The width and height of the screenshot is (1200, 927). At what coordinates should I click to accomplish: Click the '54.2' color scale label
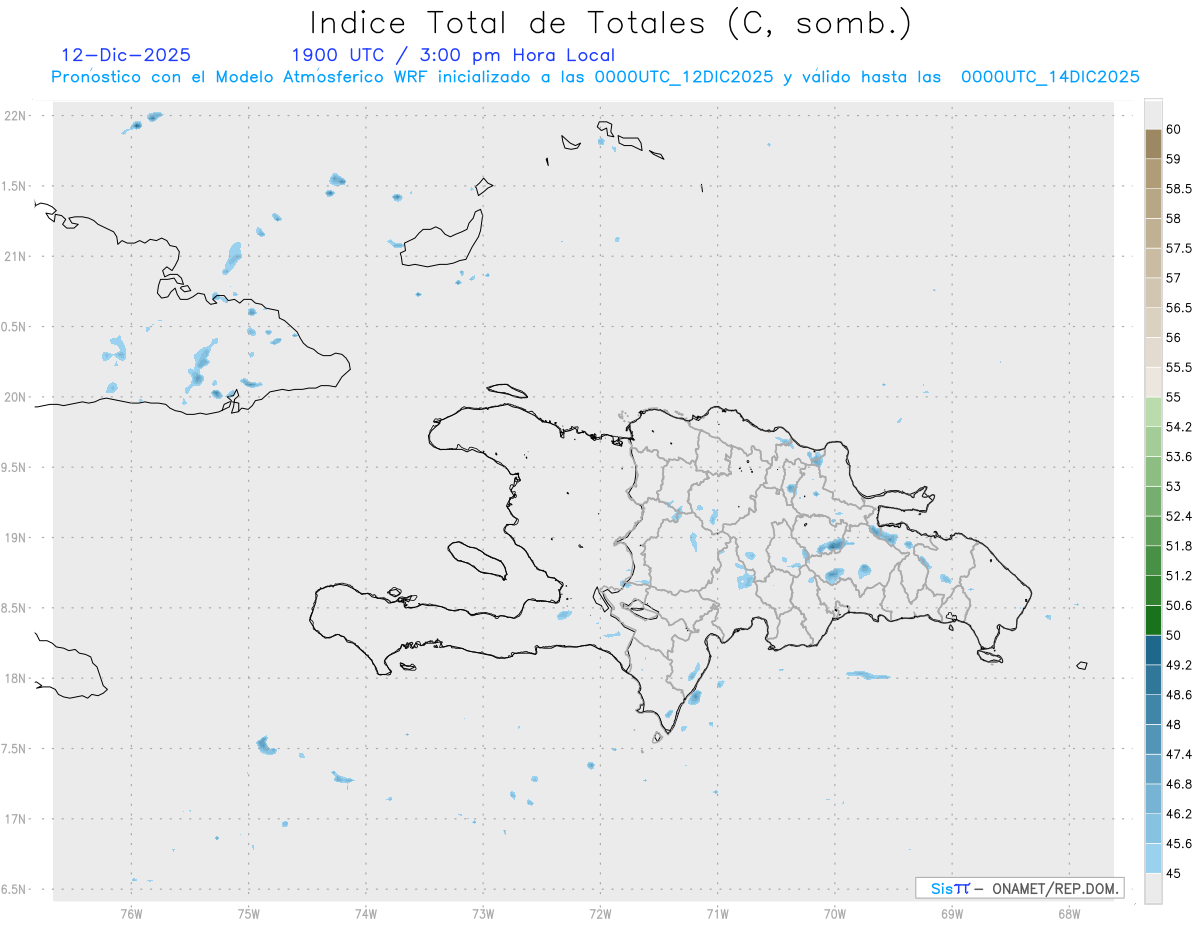pyautogui.click(x=1178, y=427)
